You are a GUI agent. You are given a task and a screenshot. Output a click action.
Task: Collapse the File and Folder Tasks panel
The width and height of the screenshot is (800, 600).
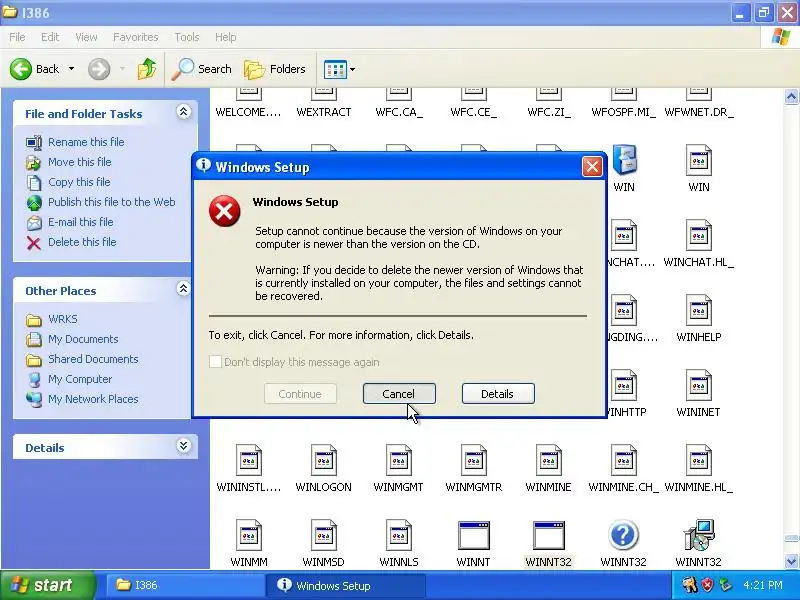(x=183, y=112)
